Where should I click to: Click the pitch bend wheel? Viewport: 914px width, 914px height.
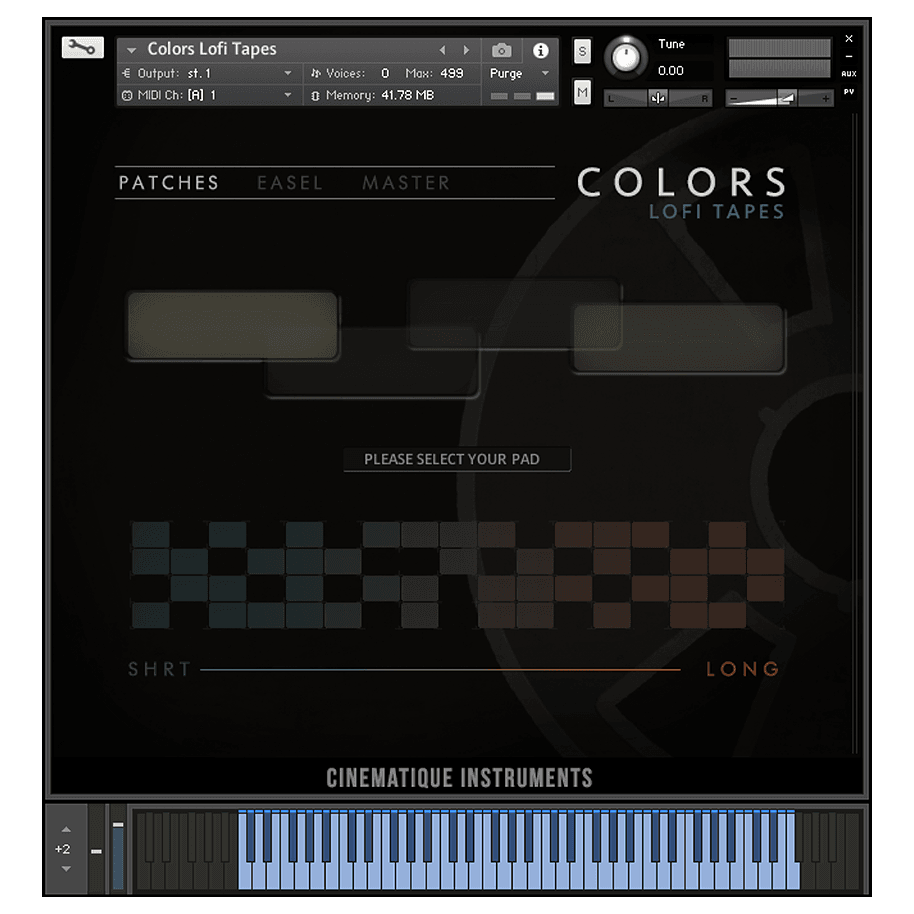click(97, 849)
